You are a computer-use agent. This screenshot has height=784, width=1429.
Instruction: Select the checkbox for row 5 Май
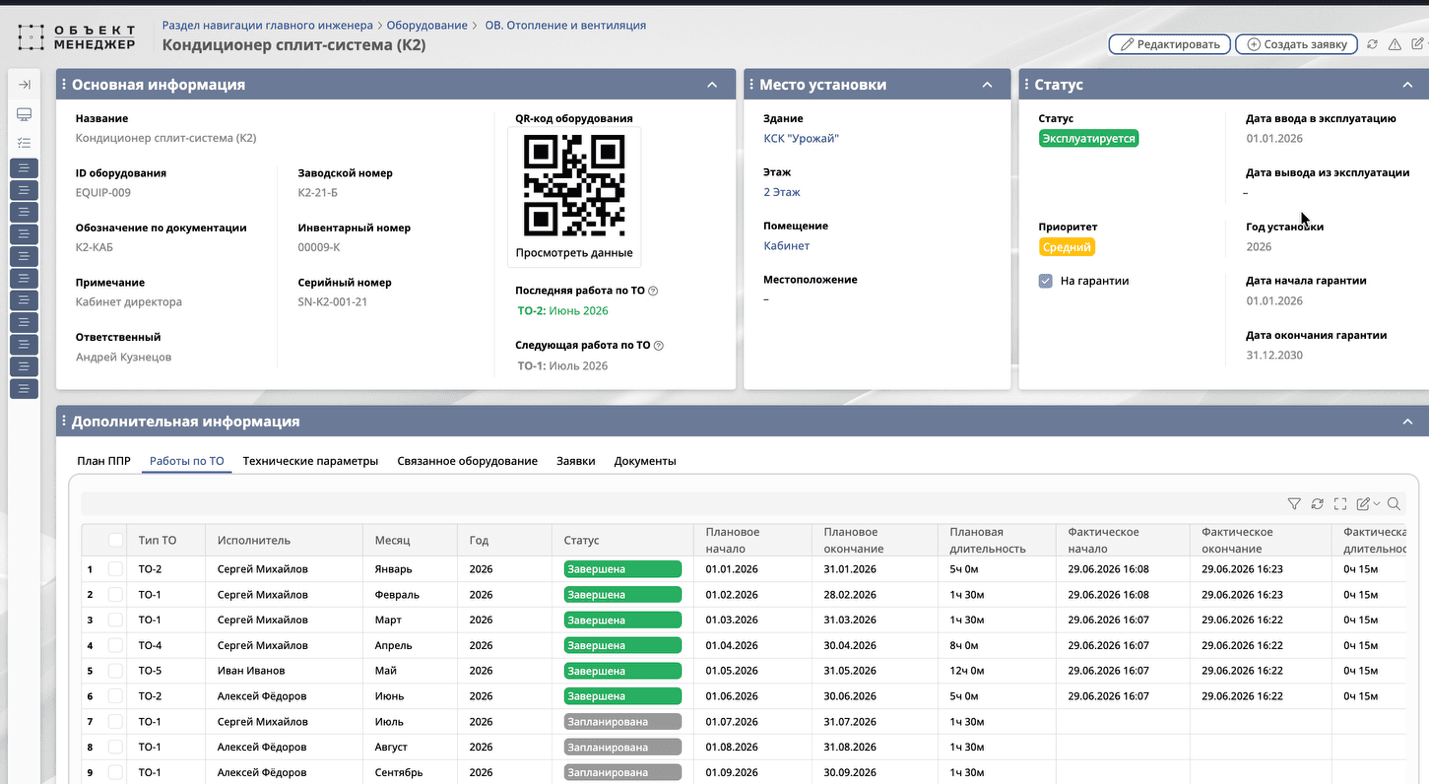[116, 671]
